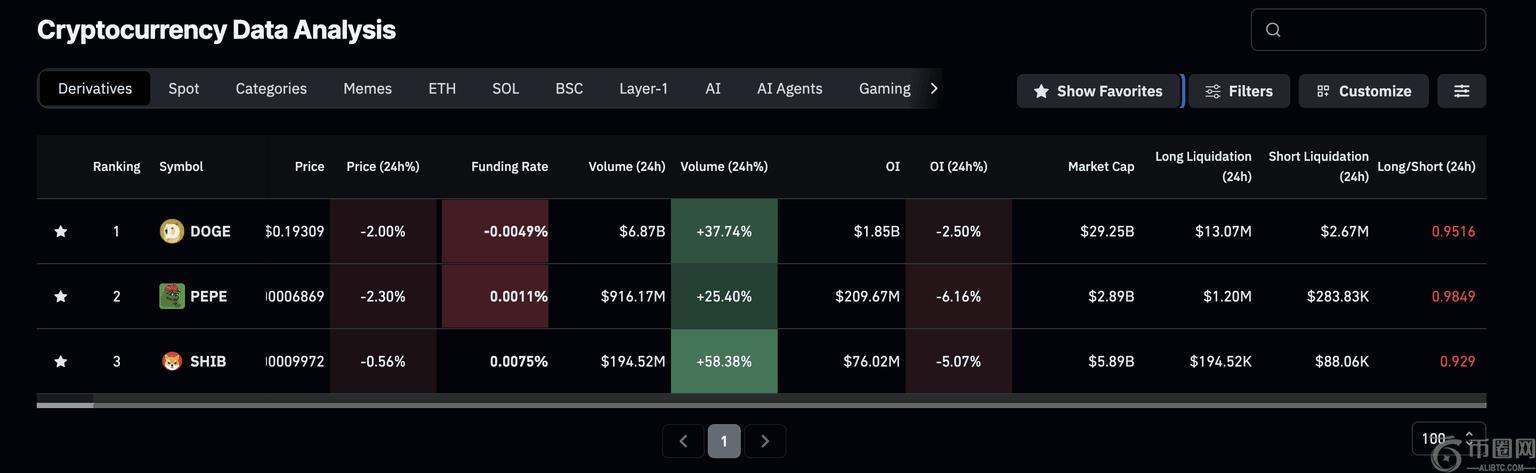Go to the previous page arrow

pos(683,441)
